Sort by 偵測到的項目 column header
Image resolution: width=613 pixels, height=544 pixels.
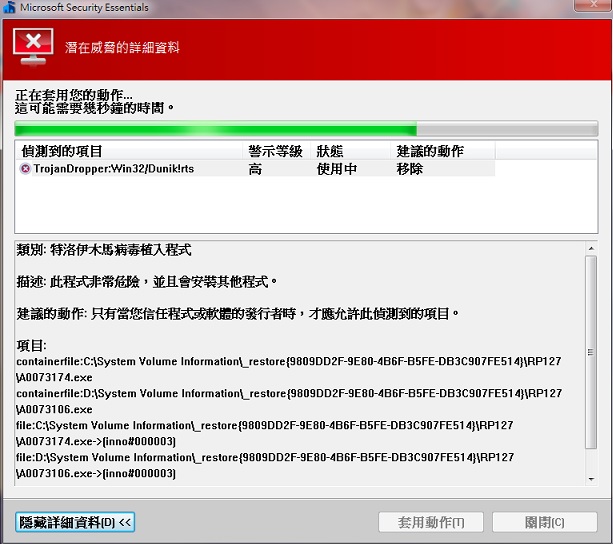coord(129,151)
